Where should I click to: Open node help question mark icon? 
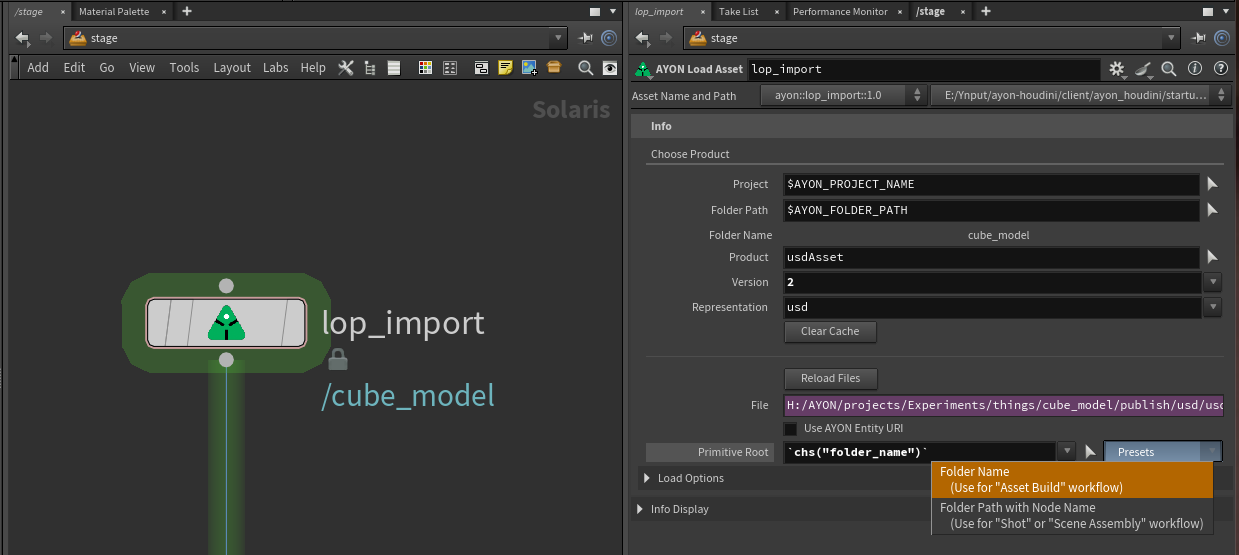pyautogui.click(x=1220, y=69)
